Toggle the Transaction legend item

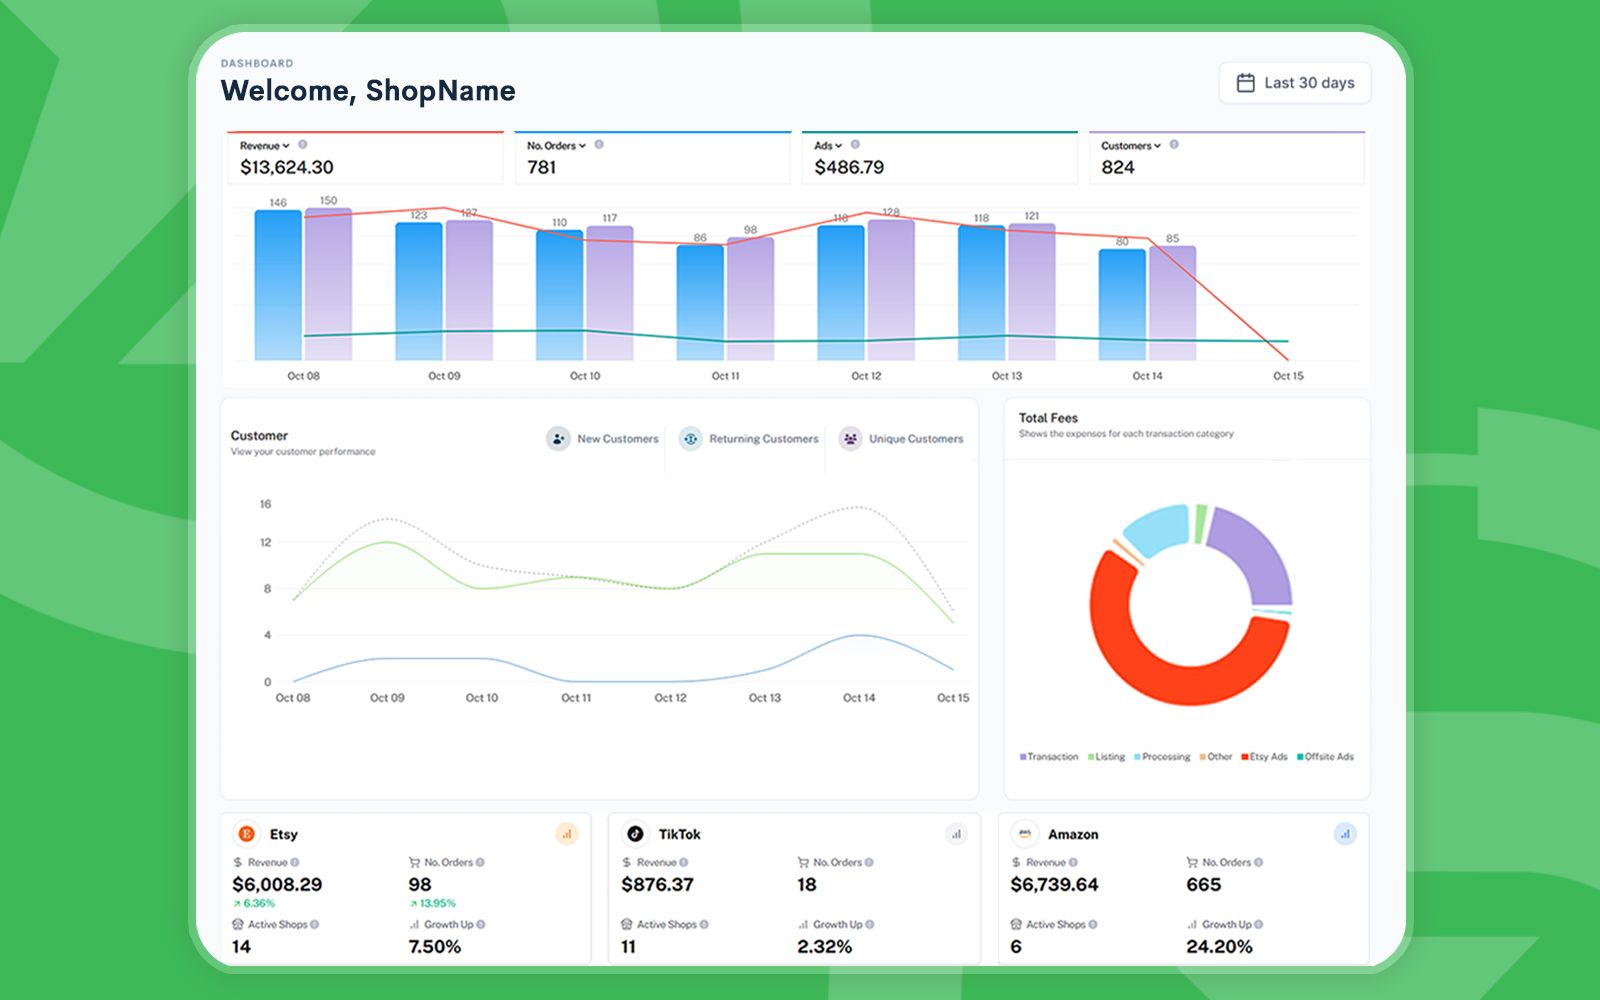1048,757
